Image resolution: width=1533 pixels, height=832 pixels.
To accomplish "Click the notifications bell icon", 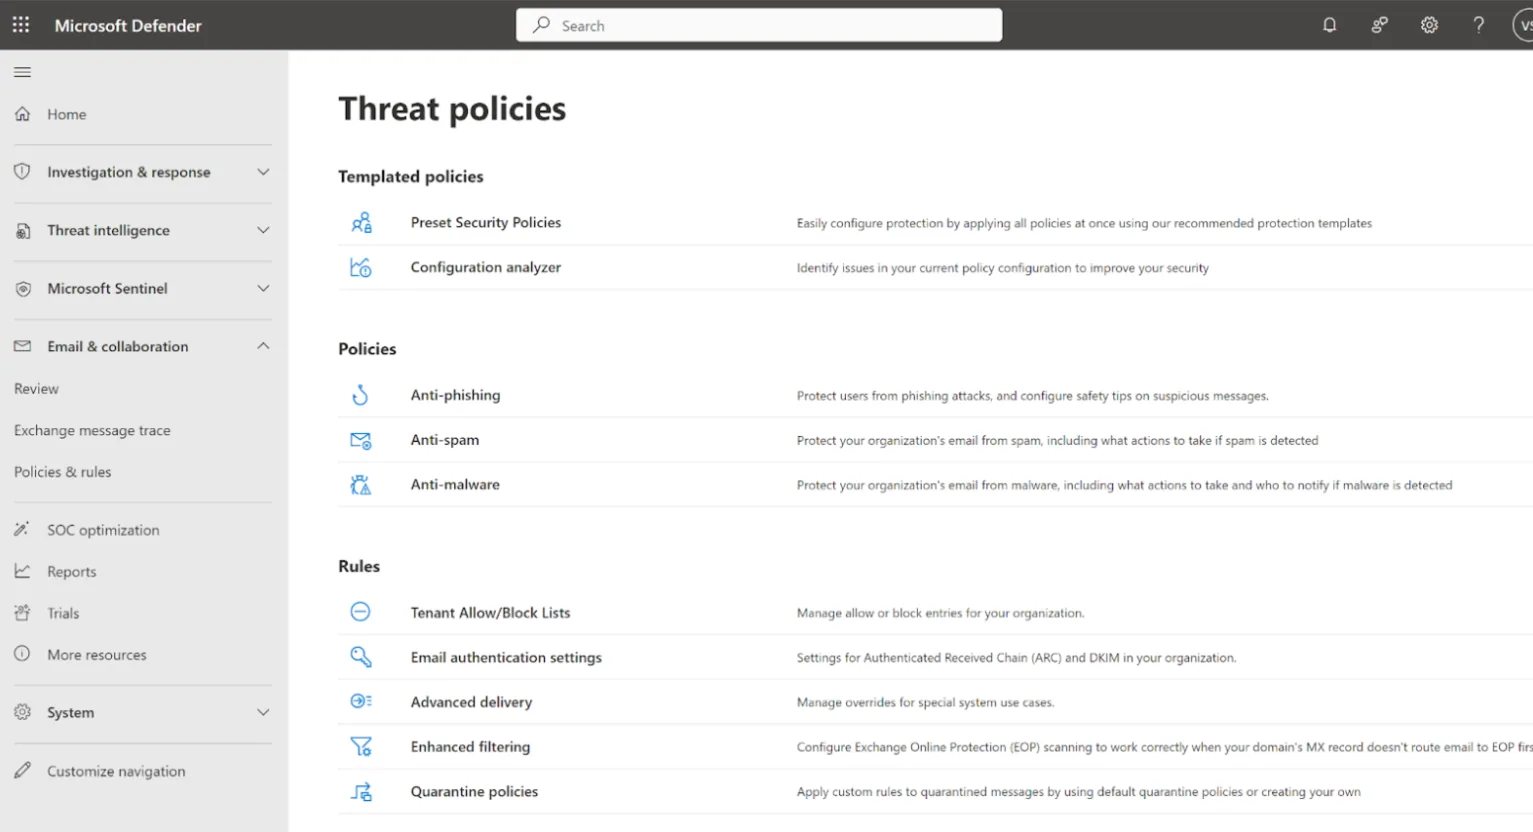I will 1329,25.
